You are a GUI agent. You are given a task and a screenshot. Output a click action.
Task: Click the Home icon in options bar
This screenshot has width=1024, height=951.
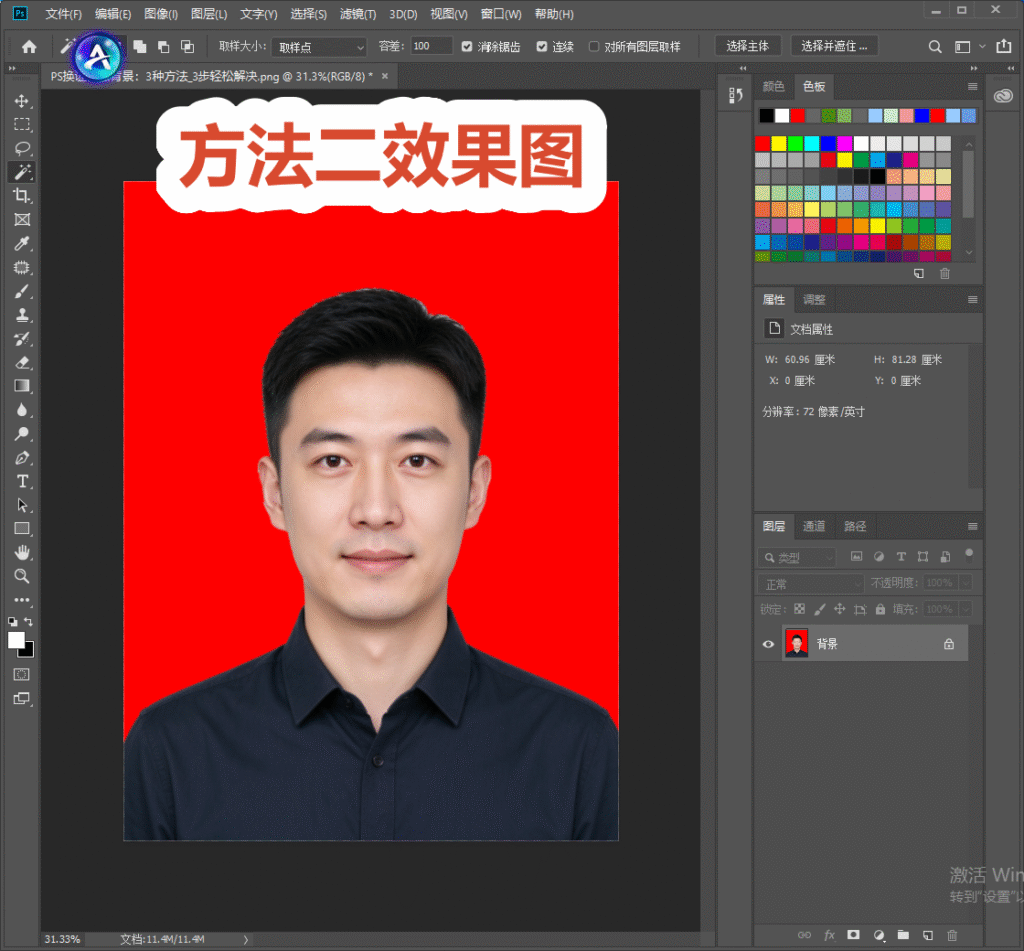(29, 46)
